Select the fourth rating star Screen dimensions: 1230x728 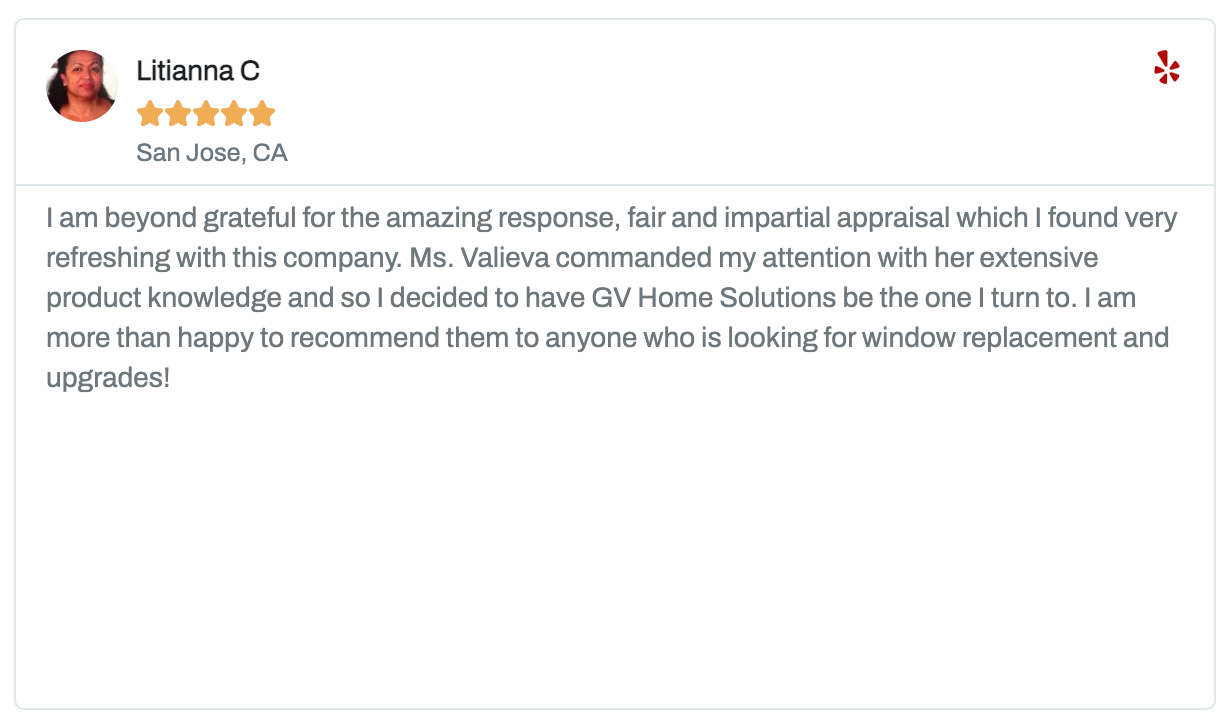(x=234, y=114)
